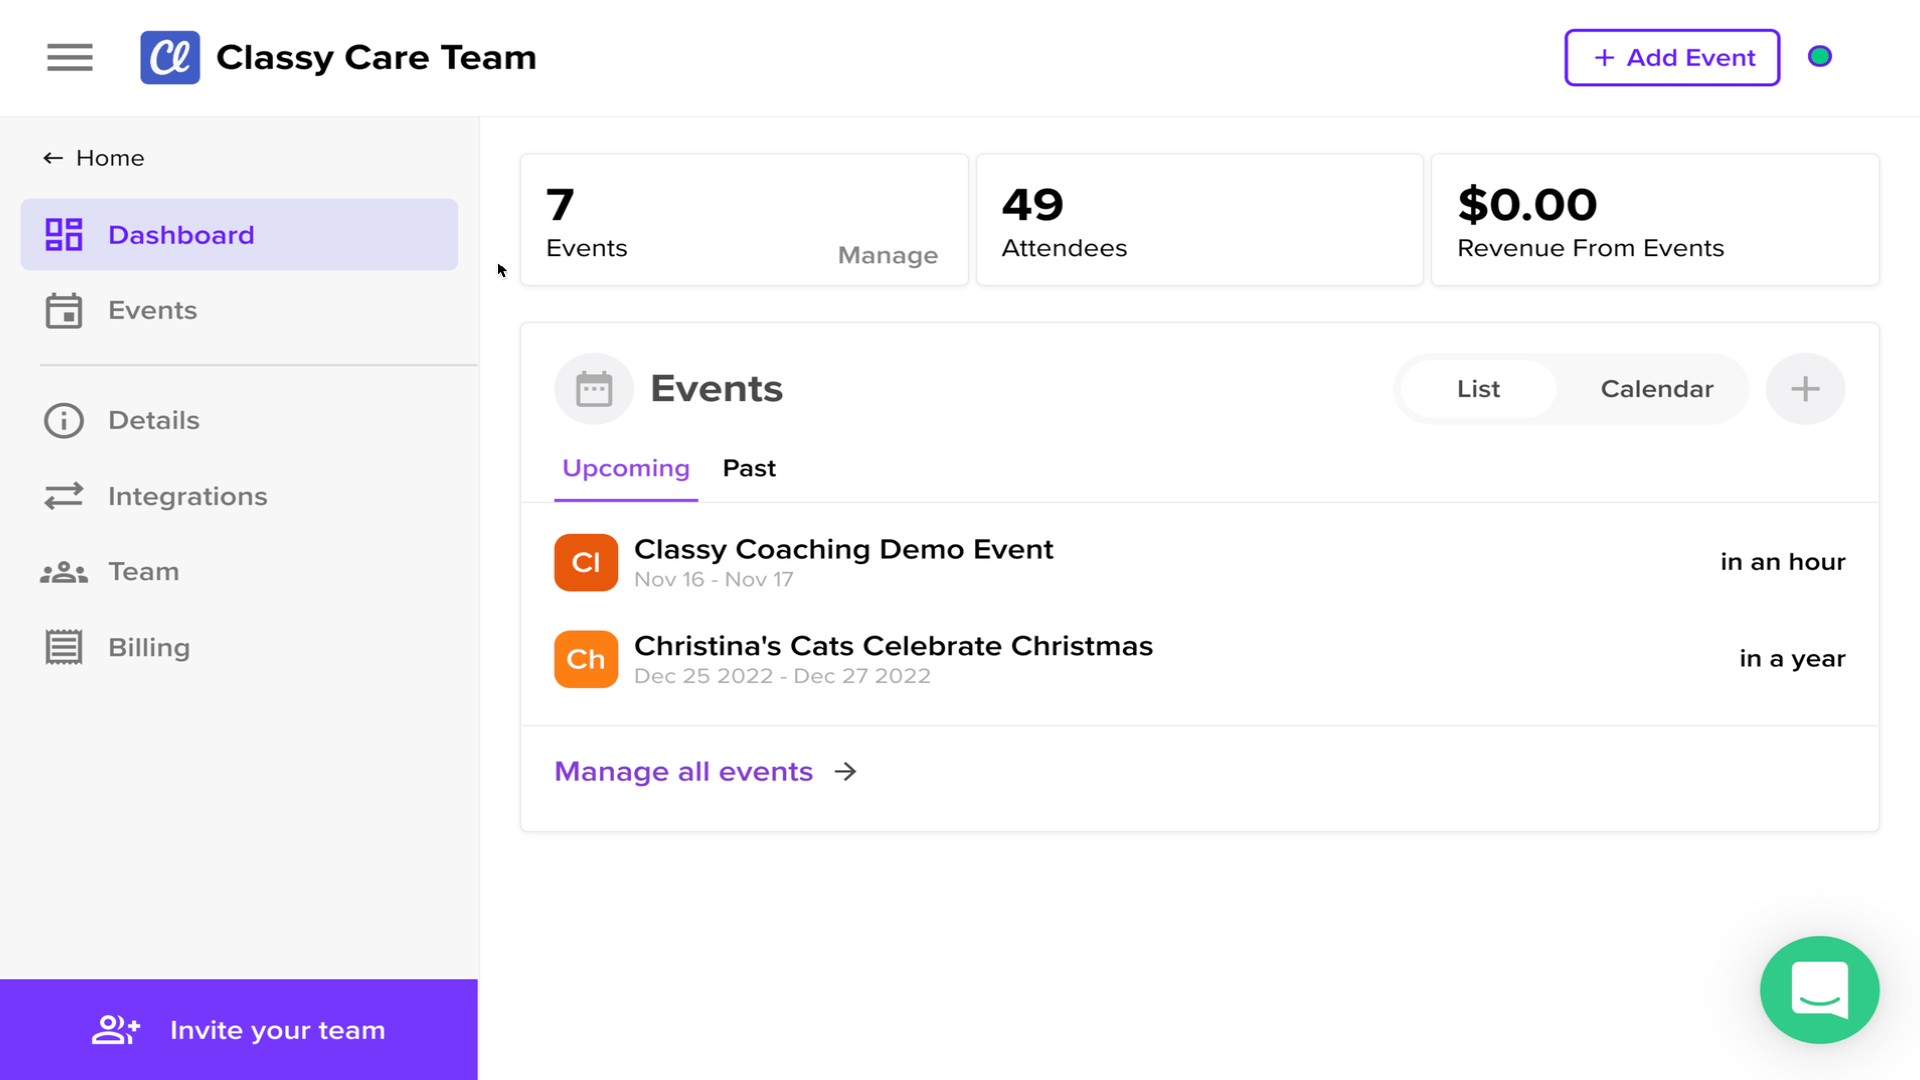Image resolution: width=1920 pixels, height=1080 pixels.
Task: Click the 'in a year' label
Action: click(x=1792, y=659)
